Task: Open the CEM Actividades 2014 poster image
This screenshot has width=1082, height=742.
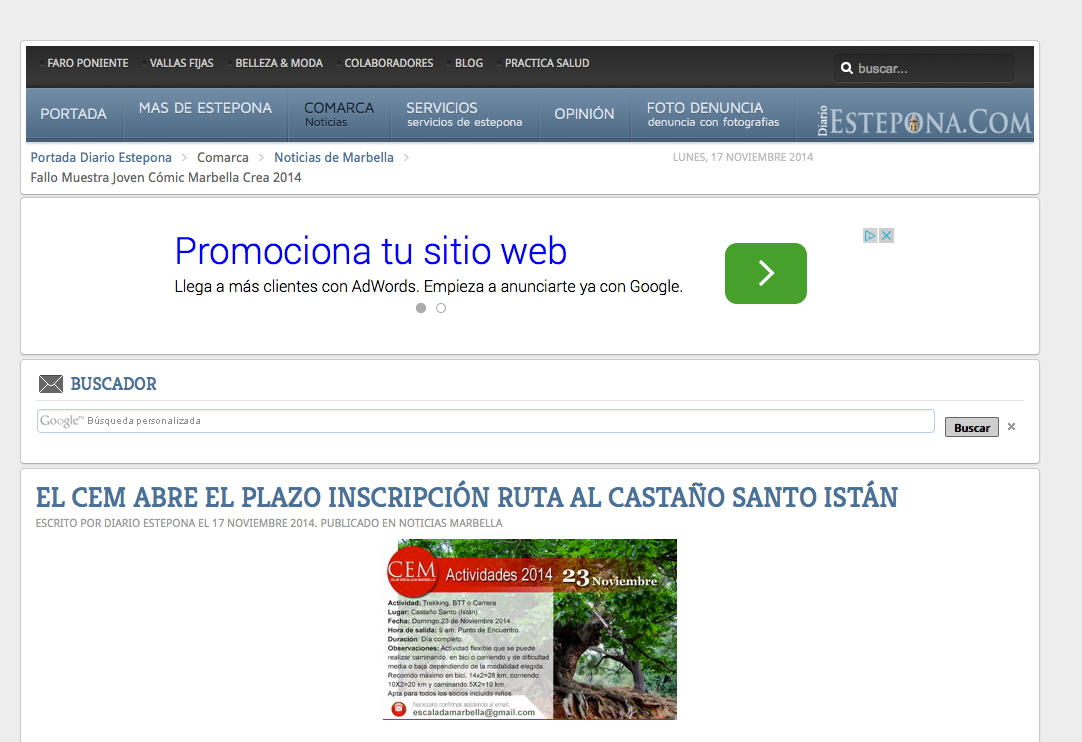Action: pyautogui.click(x=529, y=629)
